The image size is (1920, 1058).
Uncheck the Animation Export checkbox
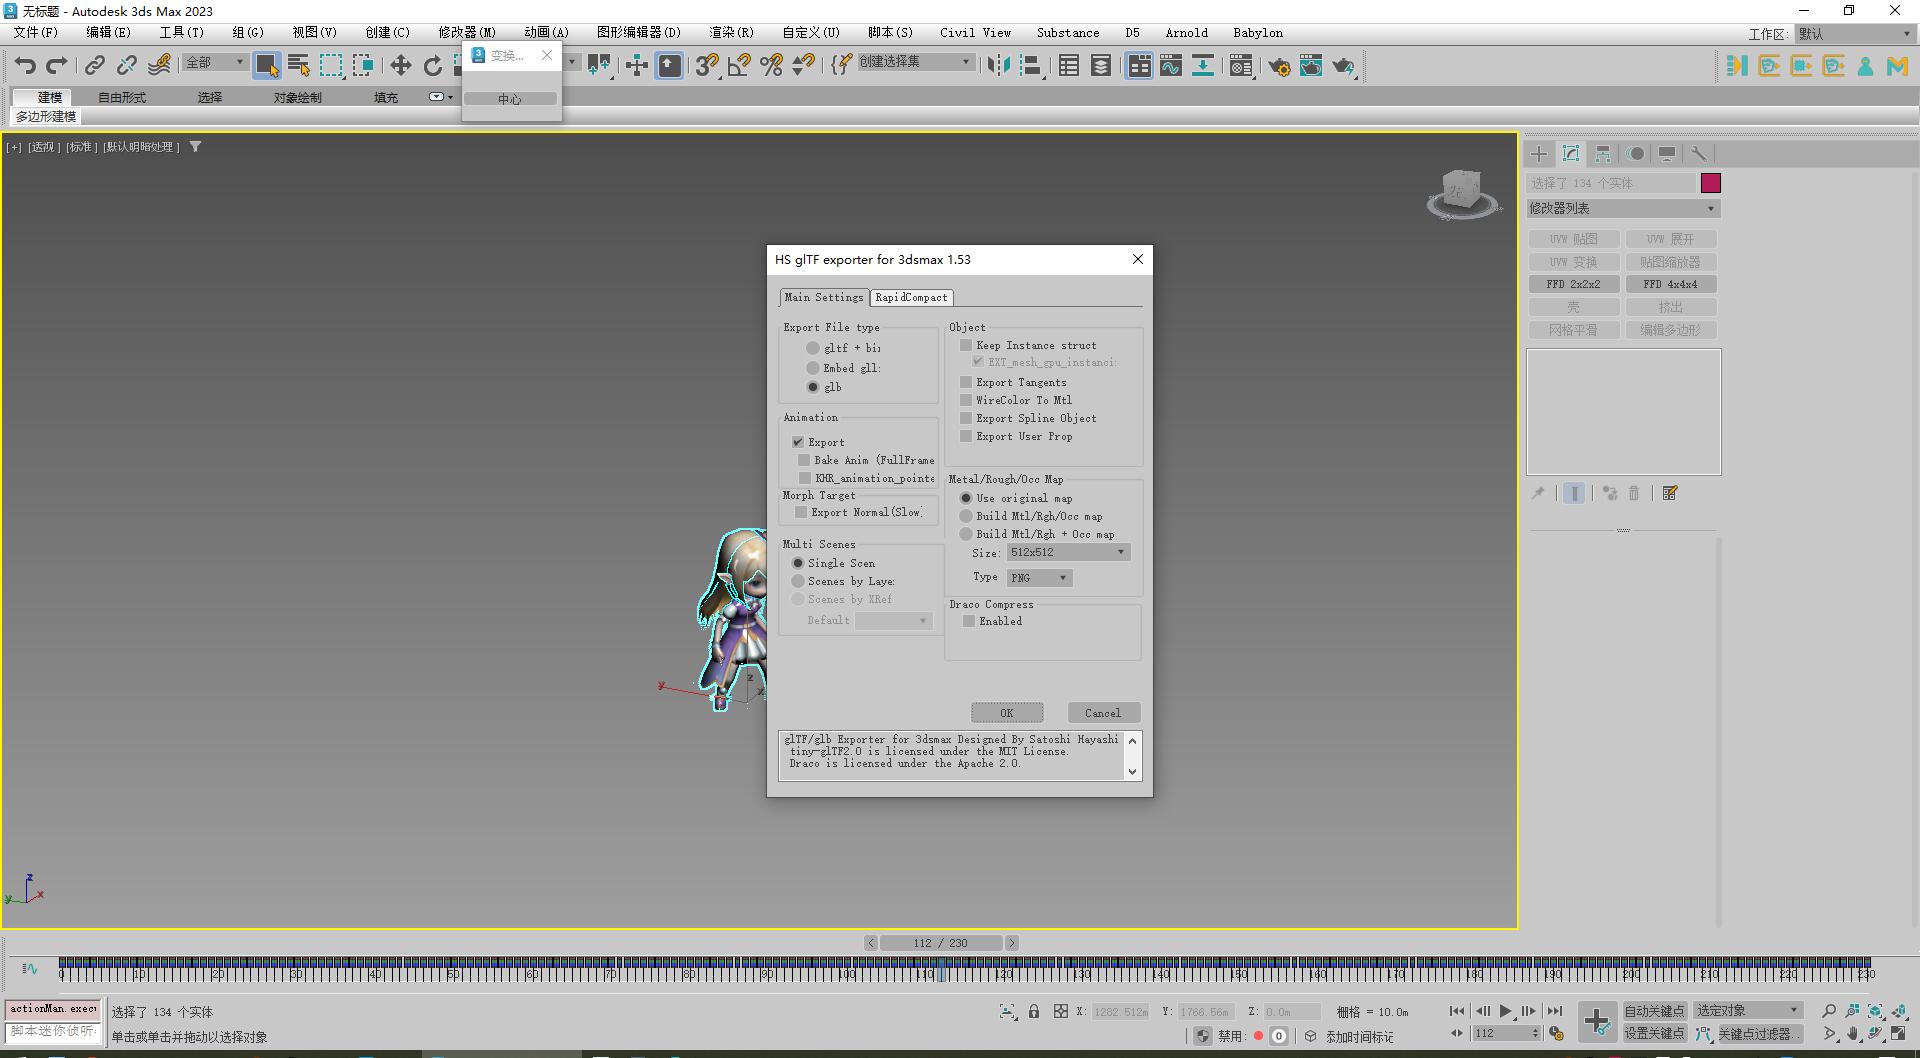click(x=798, y=442)
